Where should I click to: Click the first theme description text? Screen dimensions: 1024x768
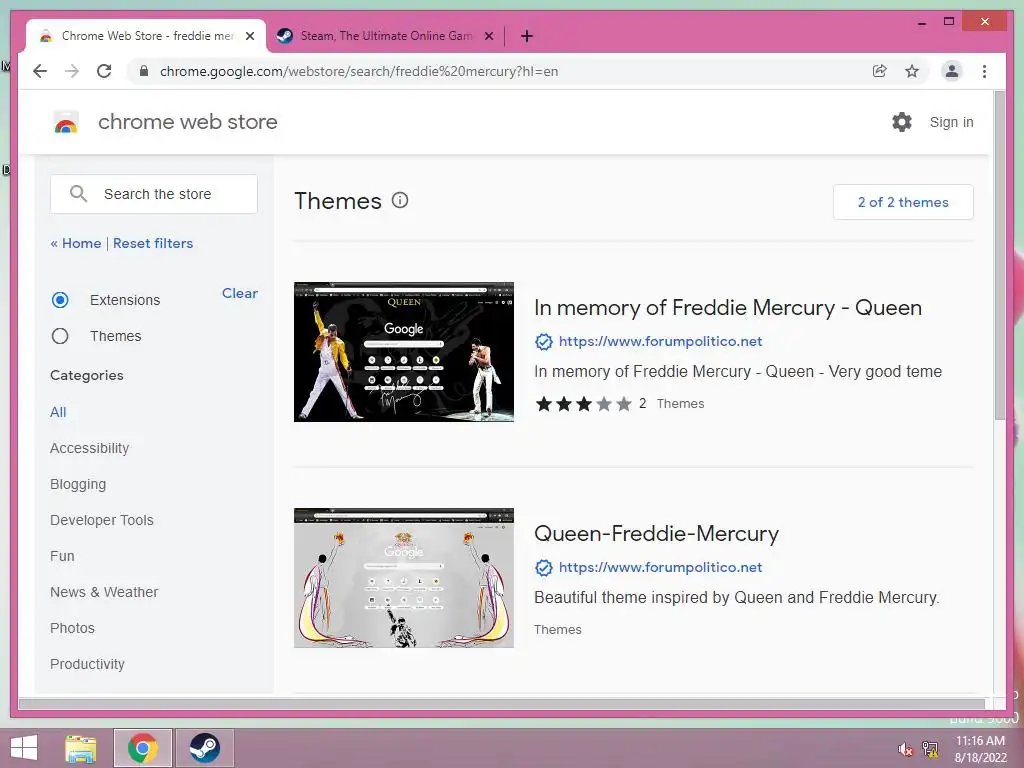click(738, 372)
